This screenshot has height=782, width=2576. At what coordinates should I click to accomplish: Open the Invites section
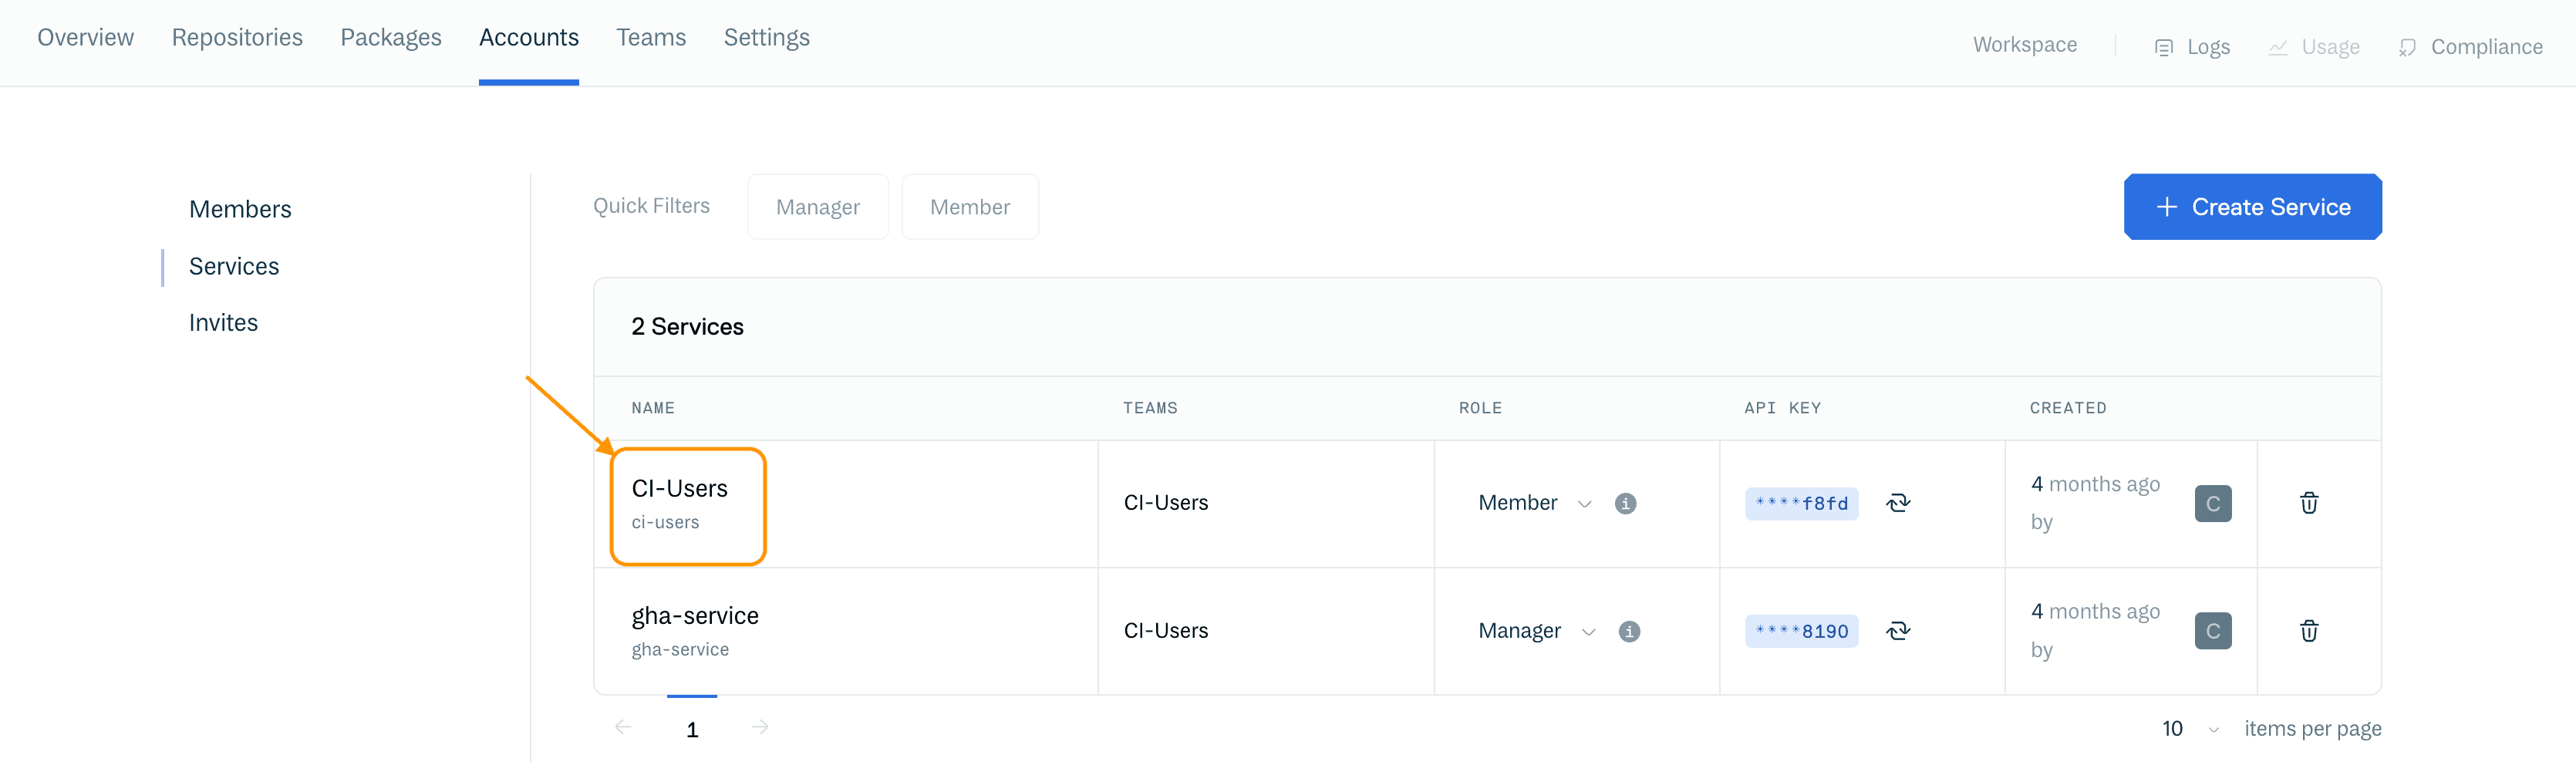click(x=223, y=322)
